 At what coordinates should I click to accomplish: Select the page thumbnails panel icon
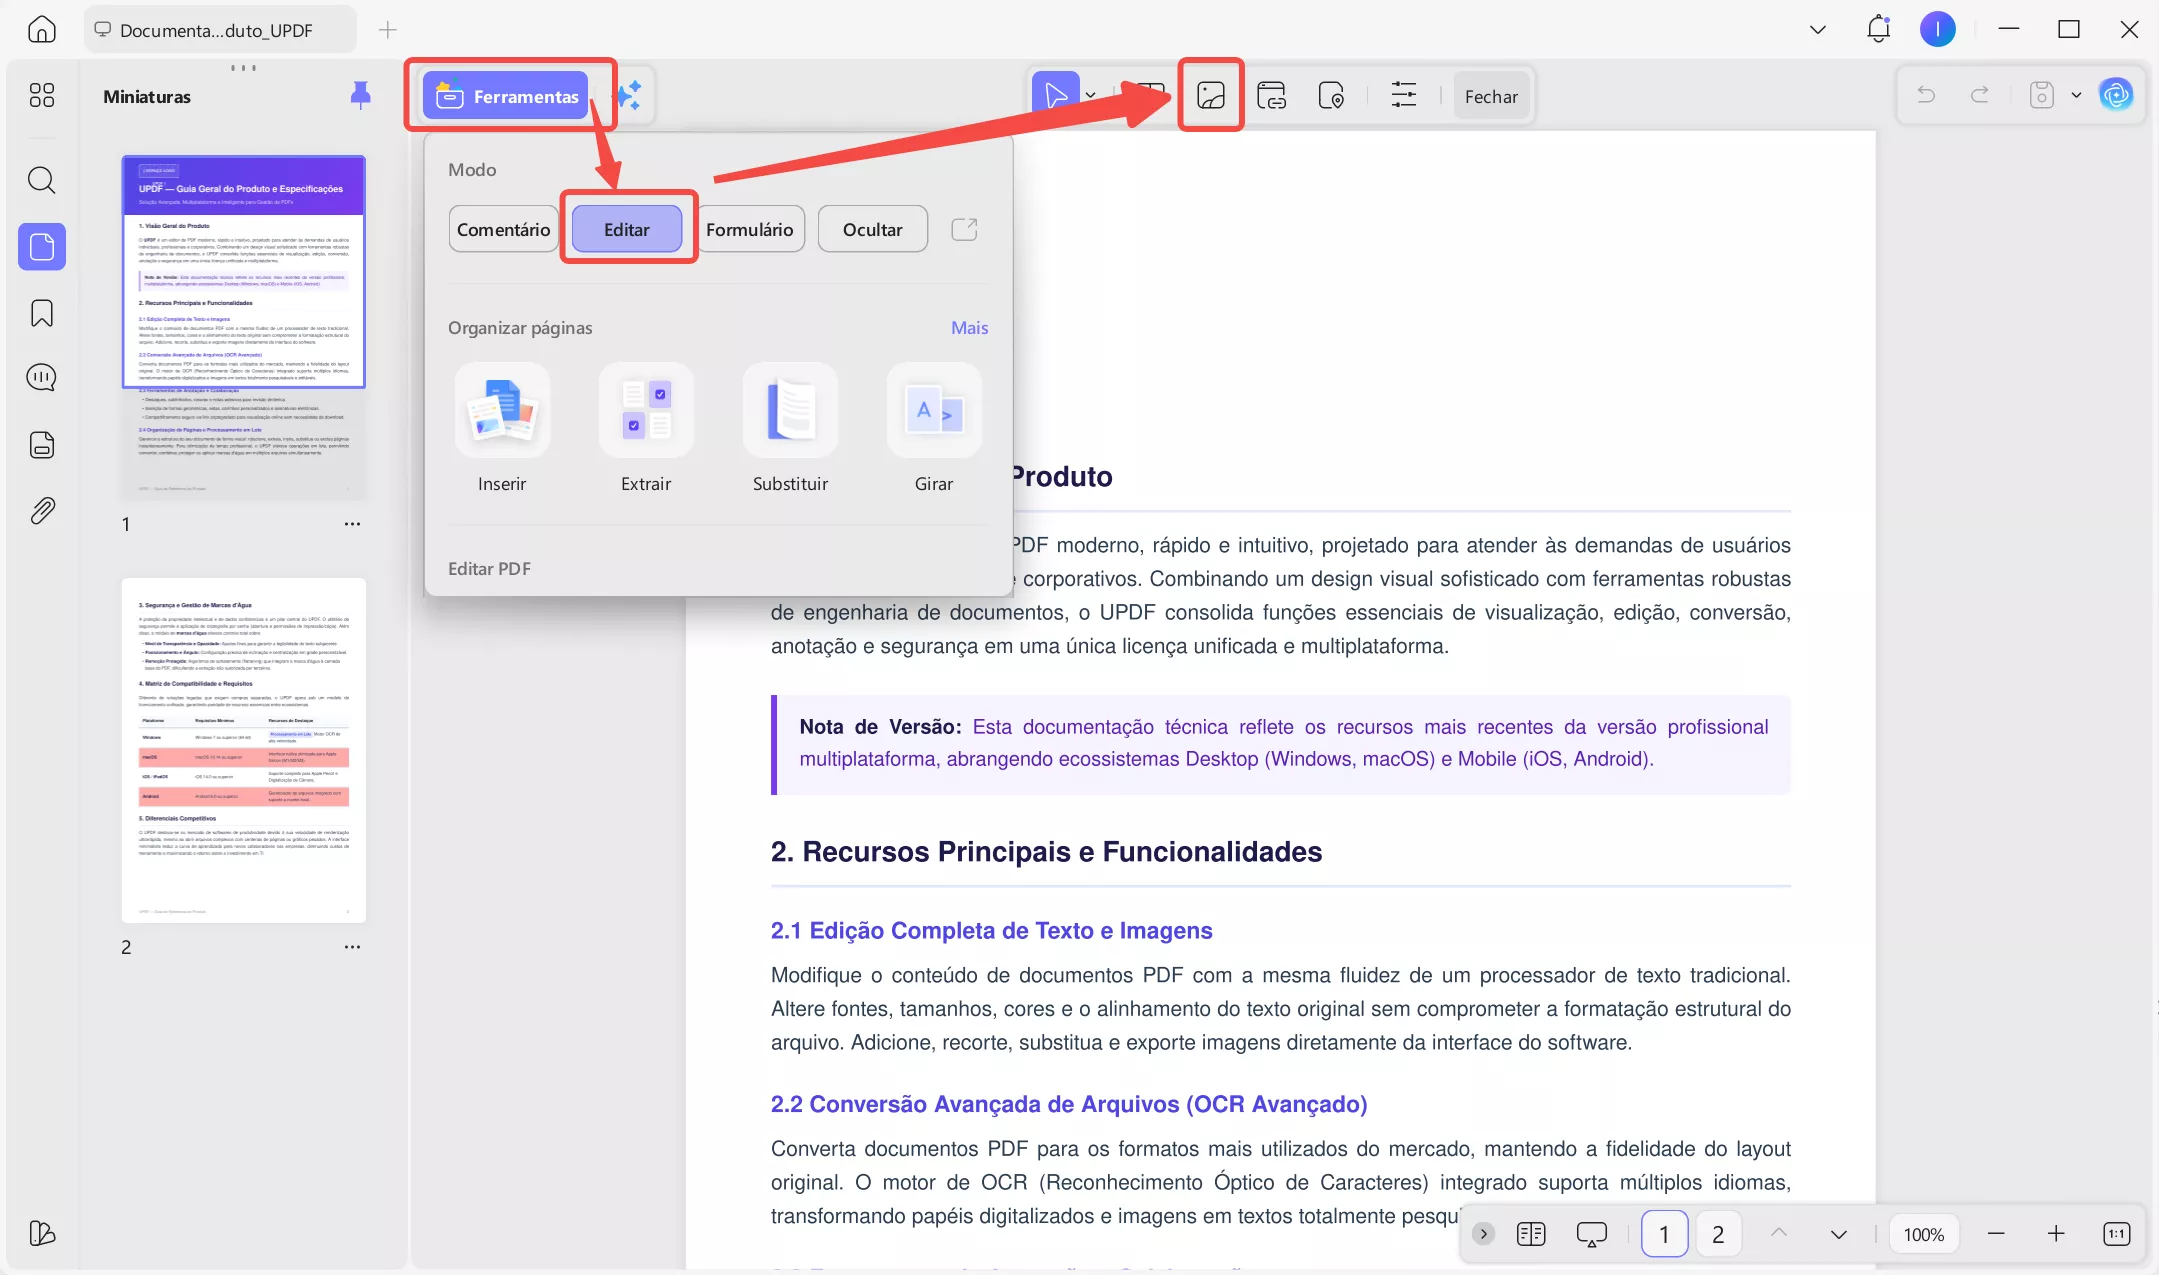coord(42,246)
